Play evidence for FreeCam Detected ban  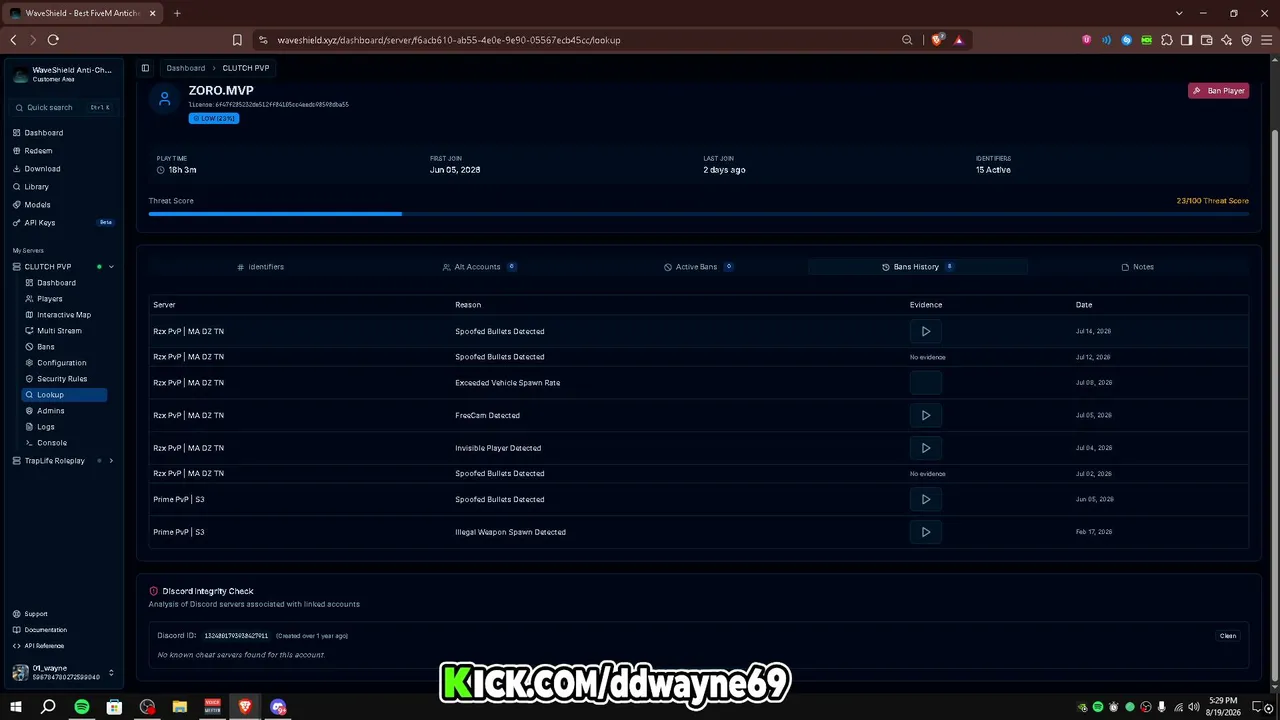pos(926,415)
